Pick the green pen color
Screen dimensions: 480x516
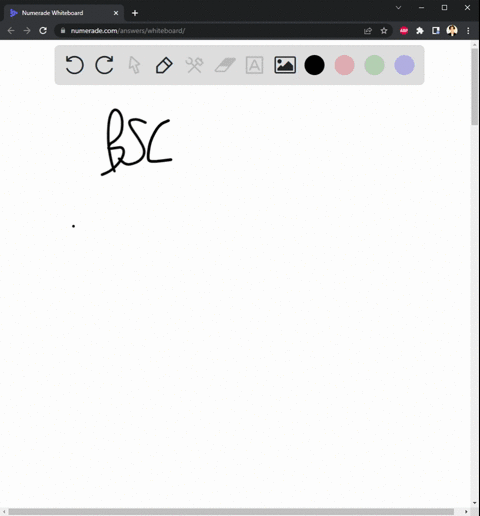click(x=374, y=65)
